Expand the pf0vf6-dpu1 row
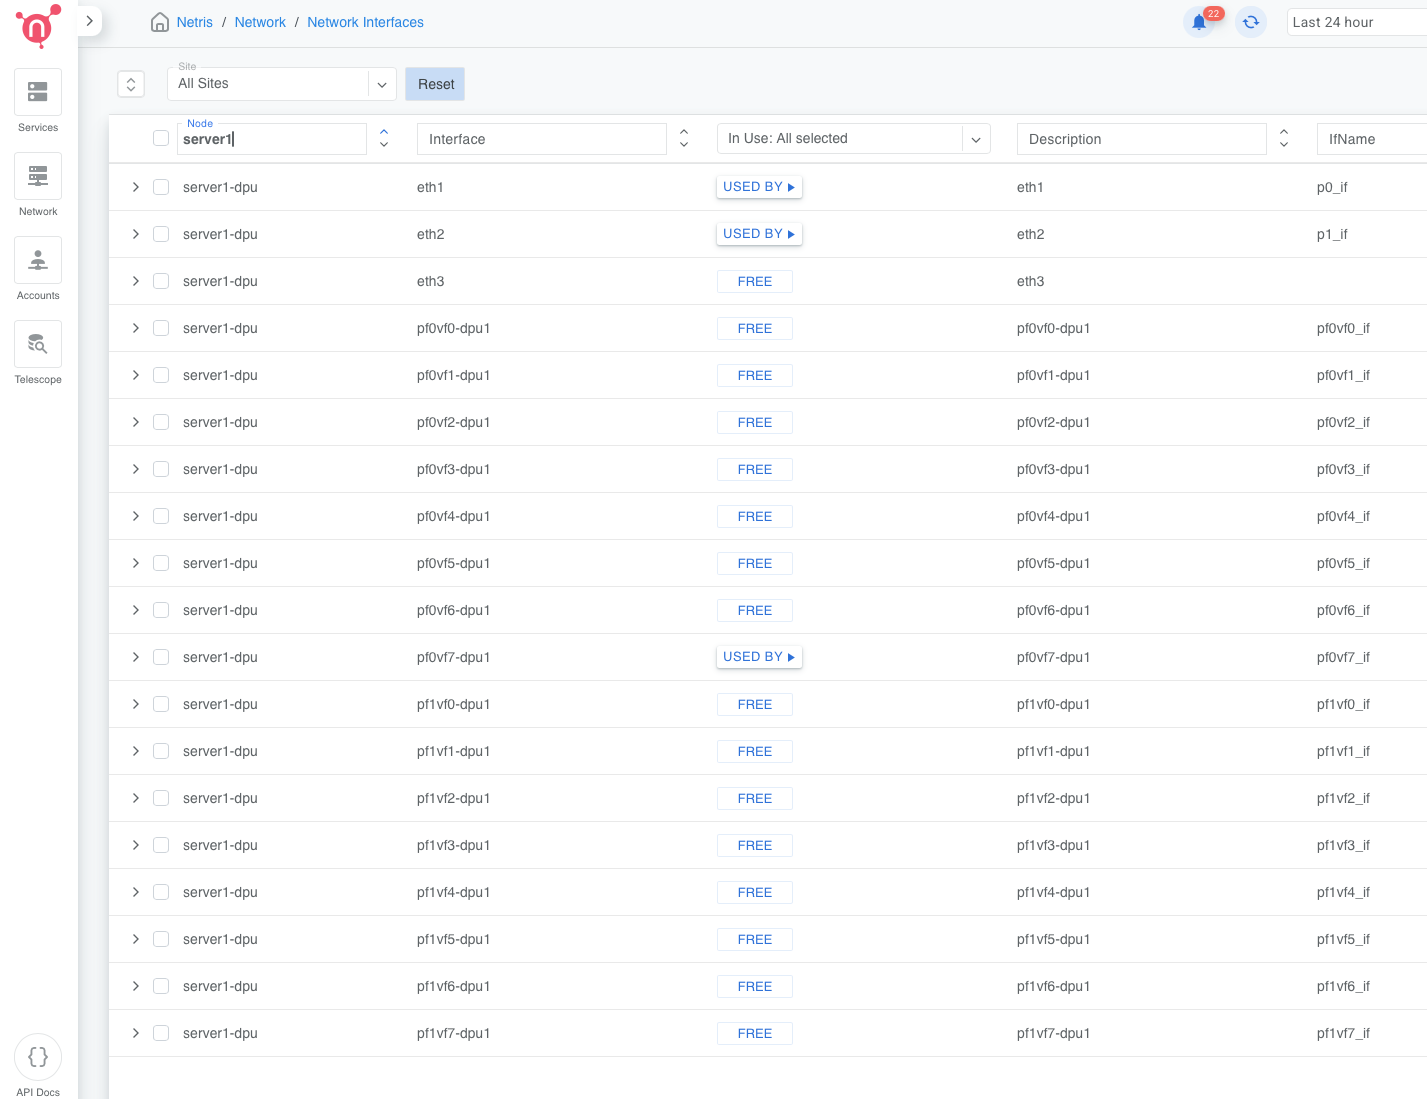This screenshot has height=1099, width=1427. click(136, 610)
